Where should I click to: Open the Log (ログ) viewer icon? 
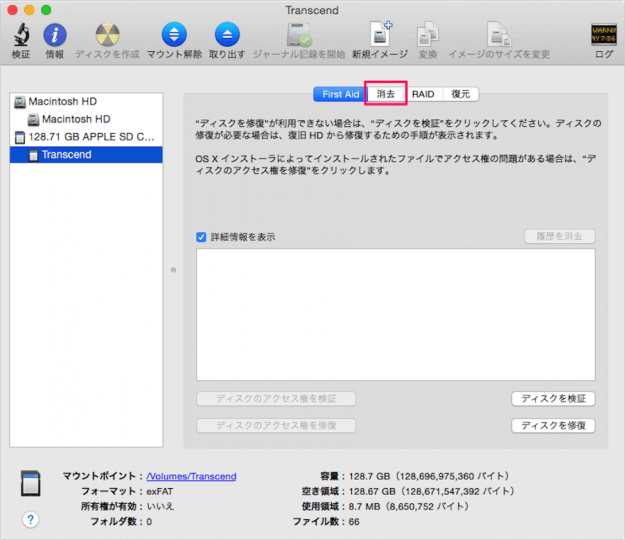[x=603, y=36]
